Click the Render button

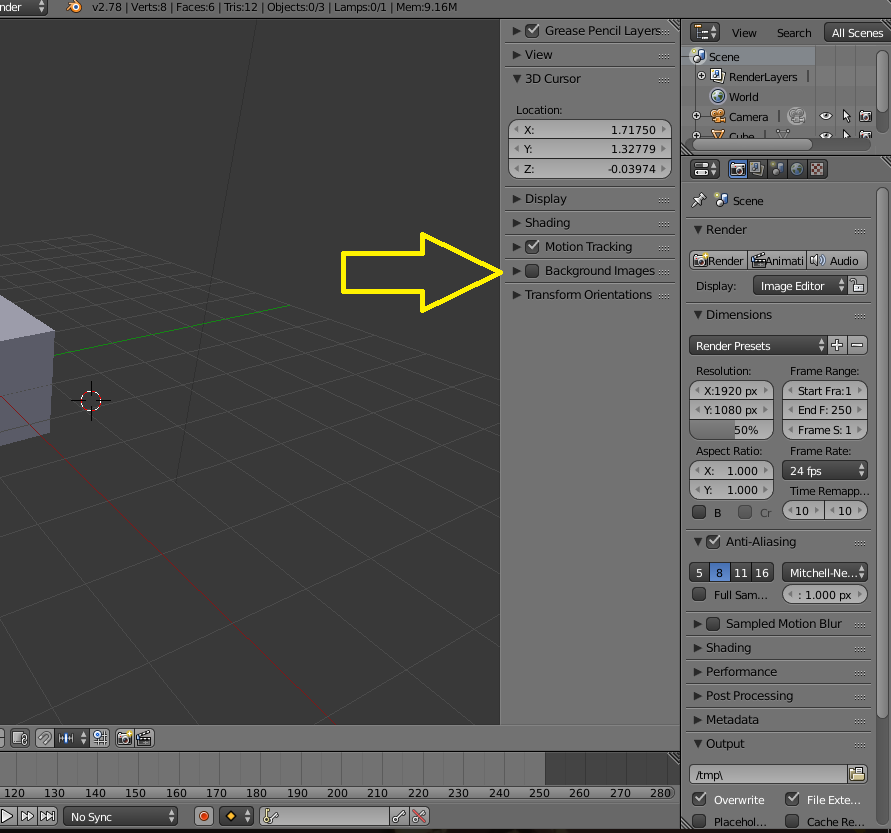pyautogui.click(x=718, y=260)
